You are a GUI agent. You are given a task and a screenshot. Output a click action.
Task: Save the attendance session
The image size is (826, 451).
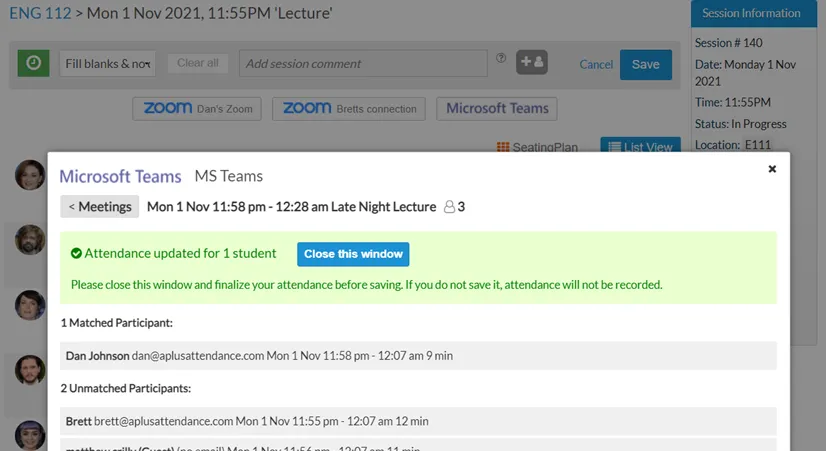click(645, 64)
